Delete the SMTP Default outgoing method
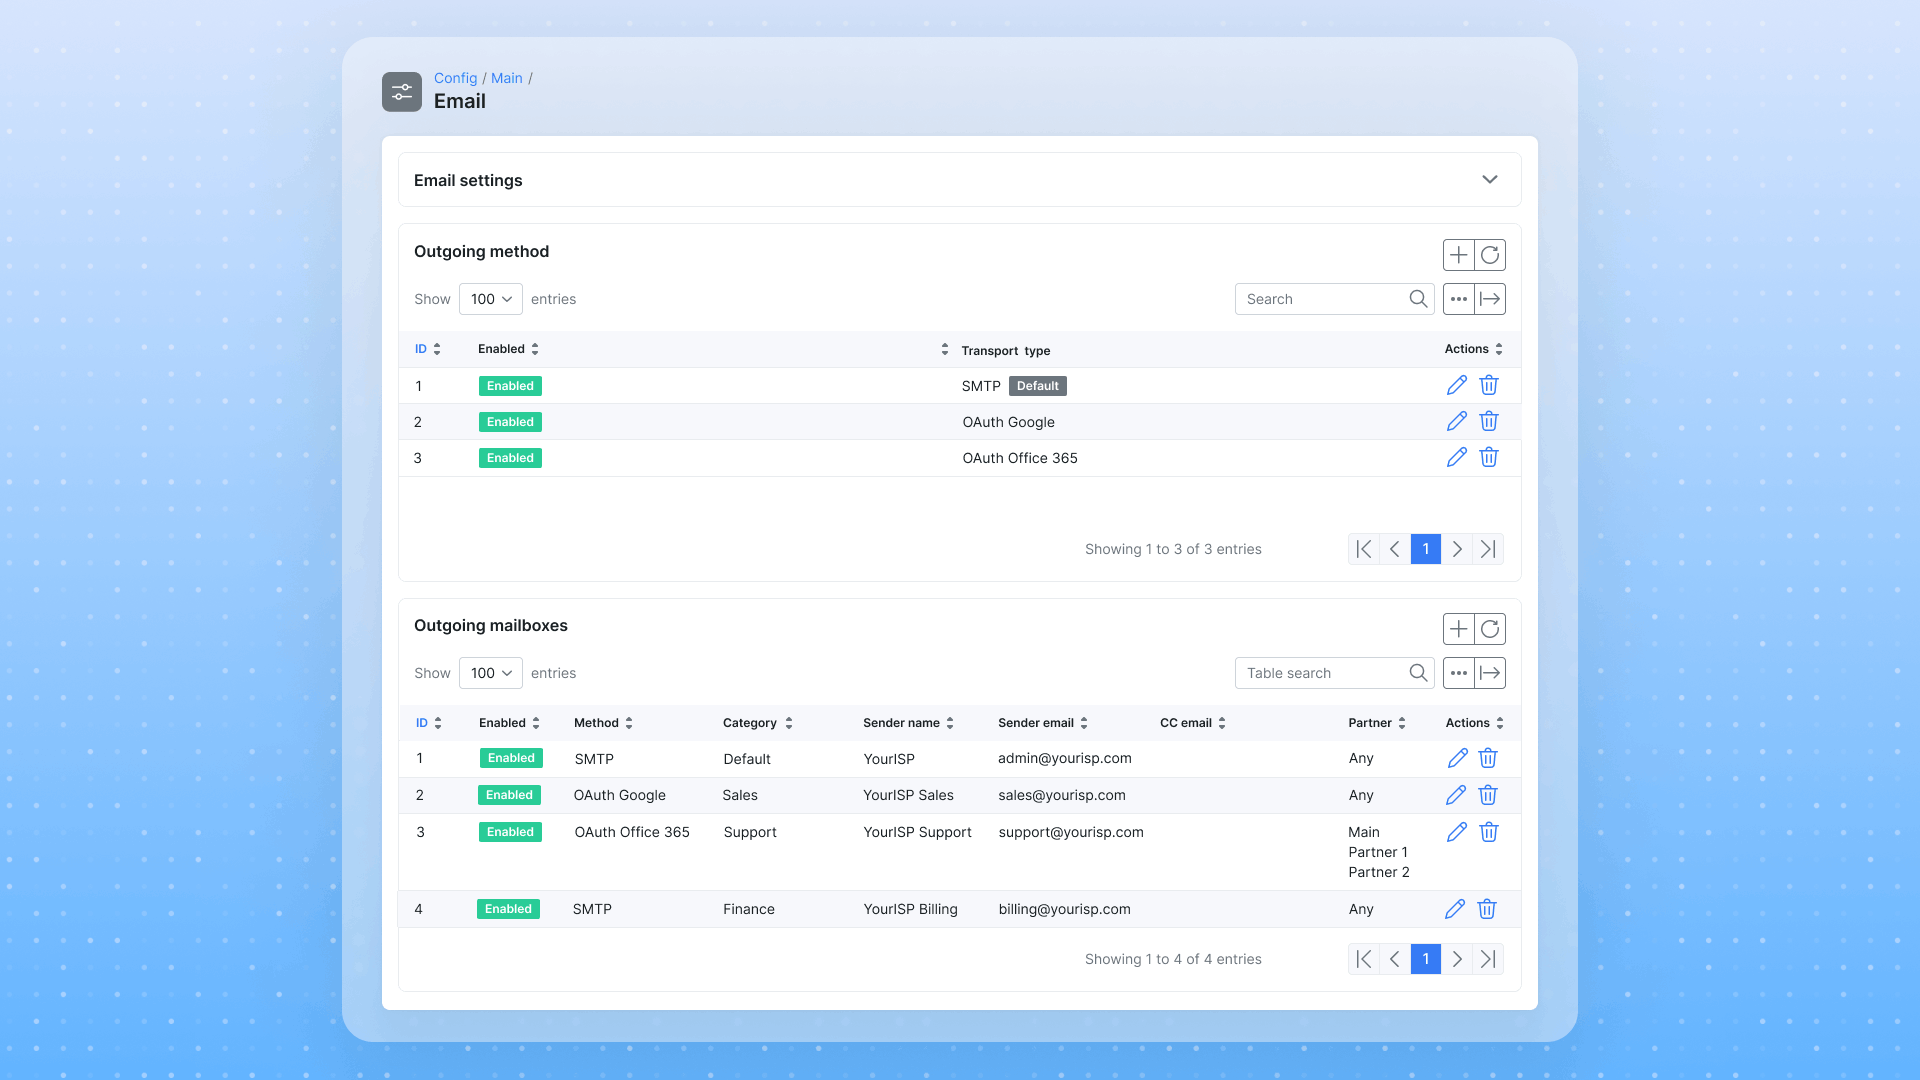1920x1080 pixels. pos(1489,385)
